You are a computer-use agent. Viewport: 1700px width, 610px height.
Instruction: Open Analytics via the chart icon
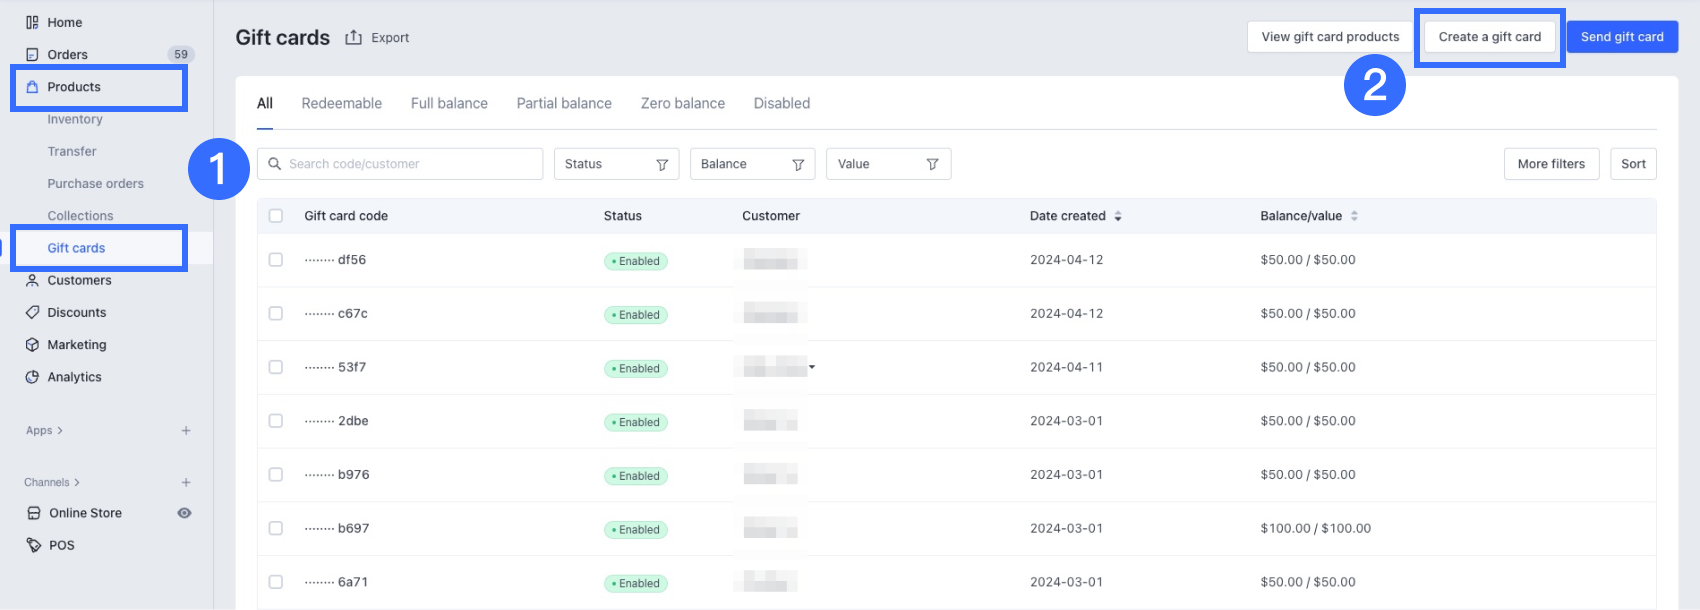(32, 377)
